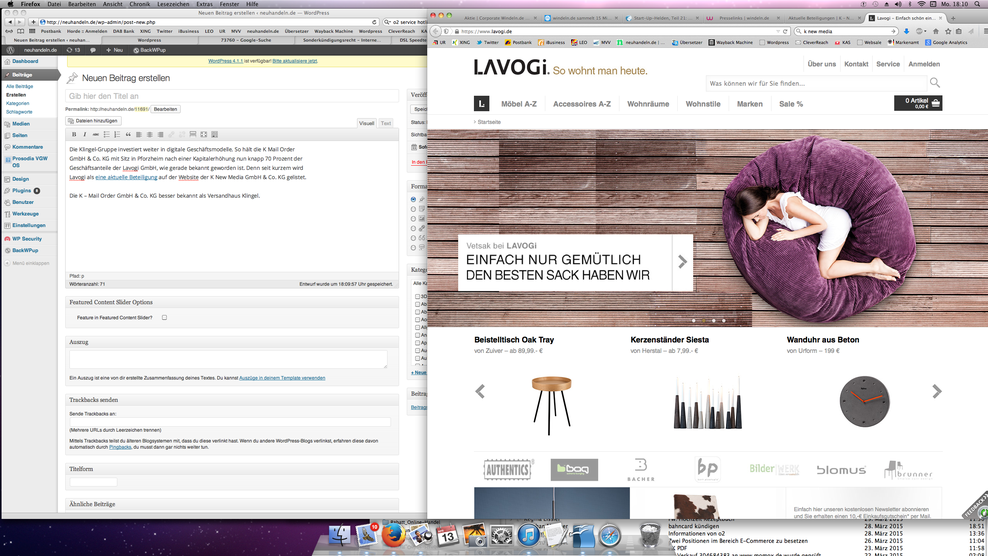The image size is (988, 556).
Task: Open Kategorien link under Beiträge
Action: pos(18,103)
